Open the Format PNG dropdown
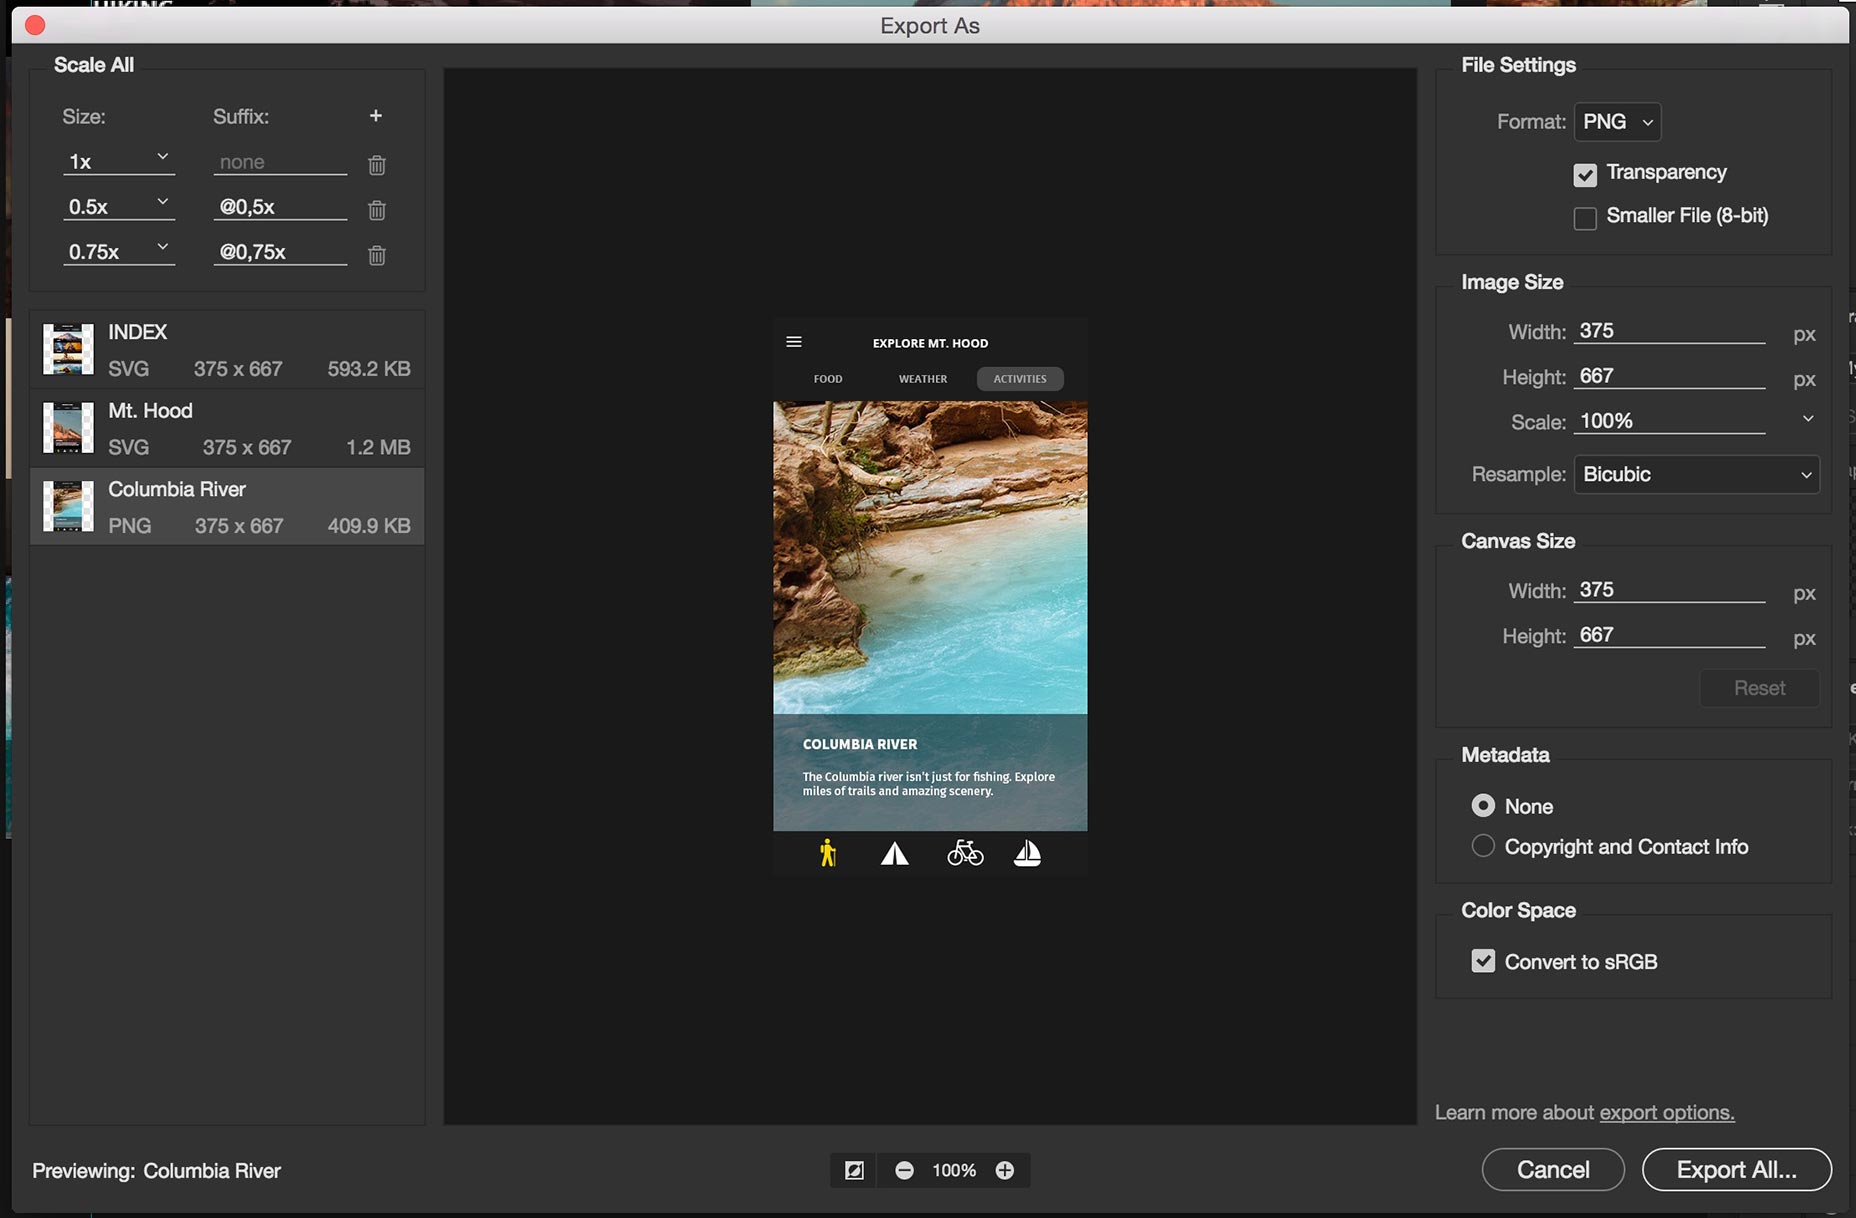Image resolution: width=1856 pixels, height=1218 pixels. 1617,122
